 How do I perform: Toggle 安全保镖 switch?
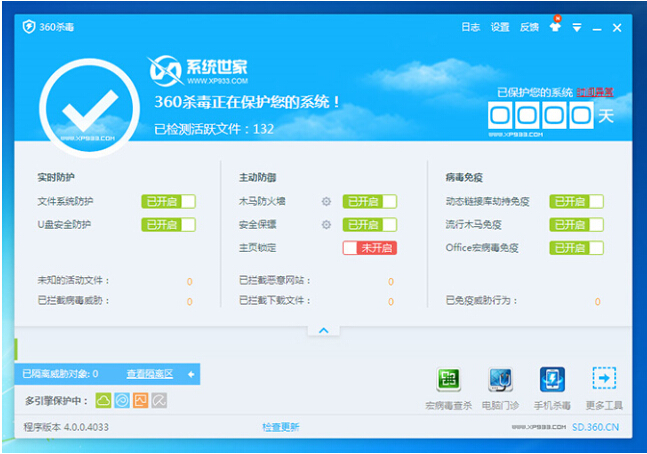pos(370,225)
